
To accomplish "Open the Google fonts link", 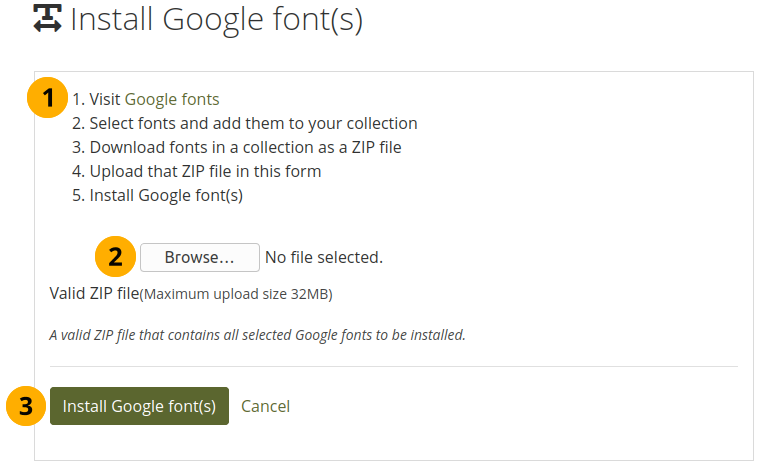I will [x=172, y=99].
